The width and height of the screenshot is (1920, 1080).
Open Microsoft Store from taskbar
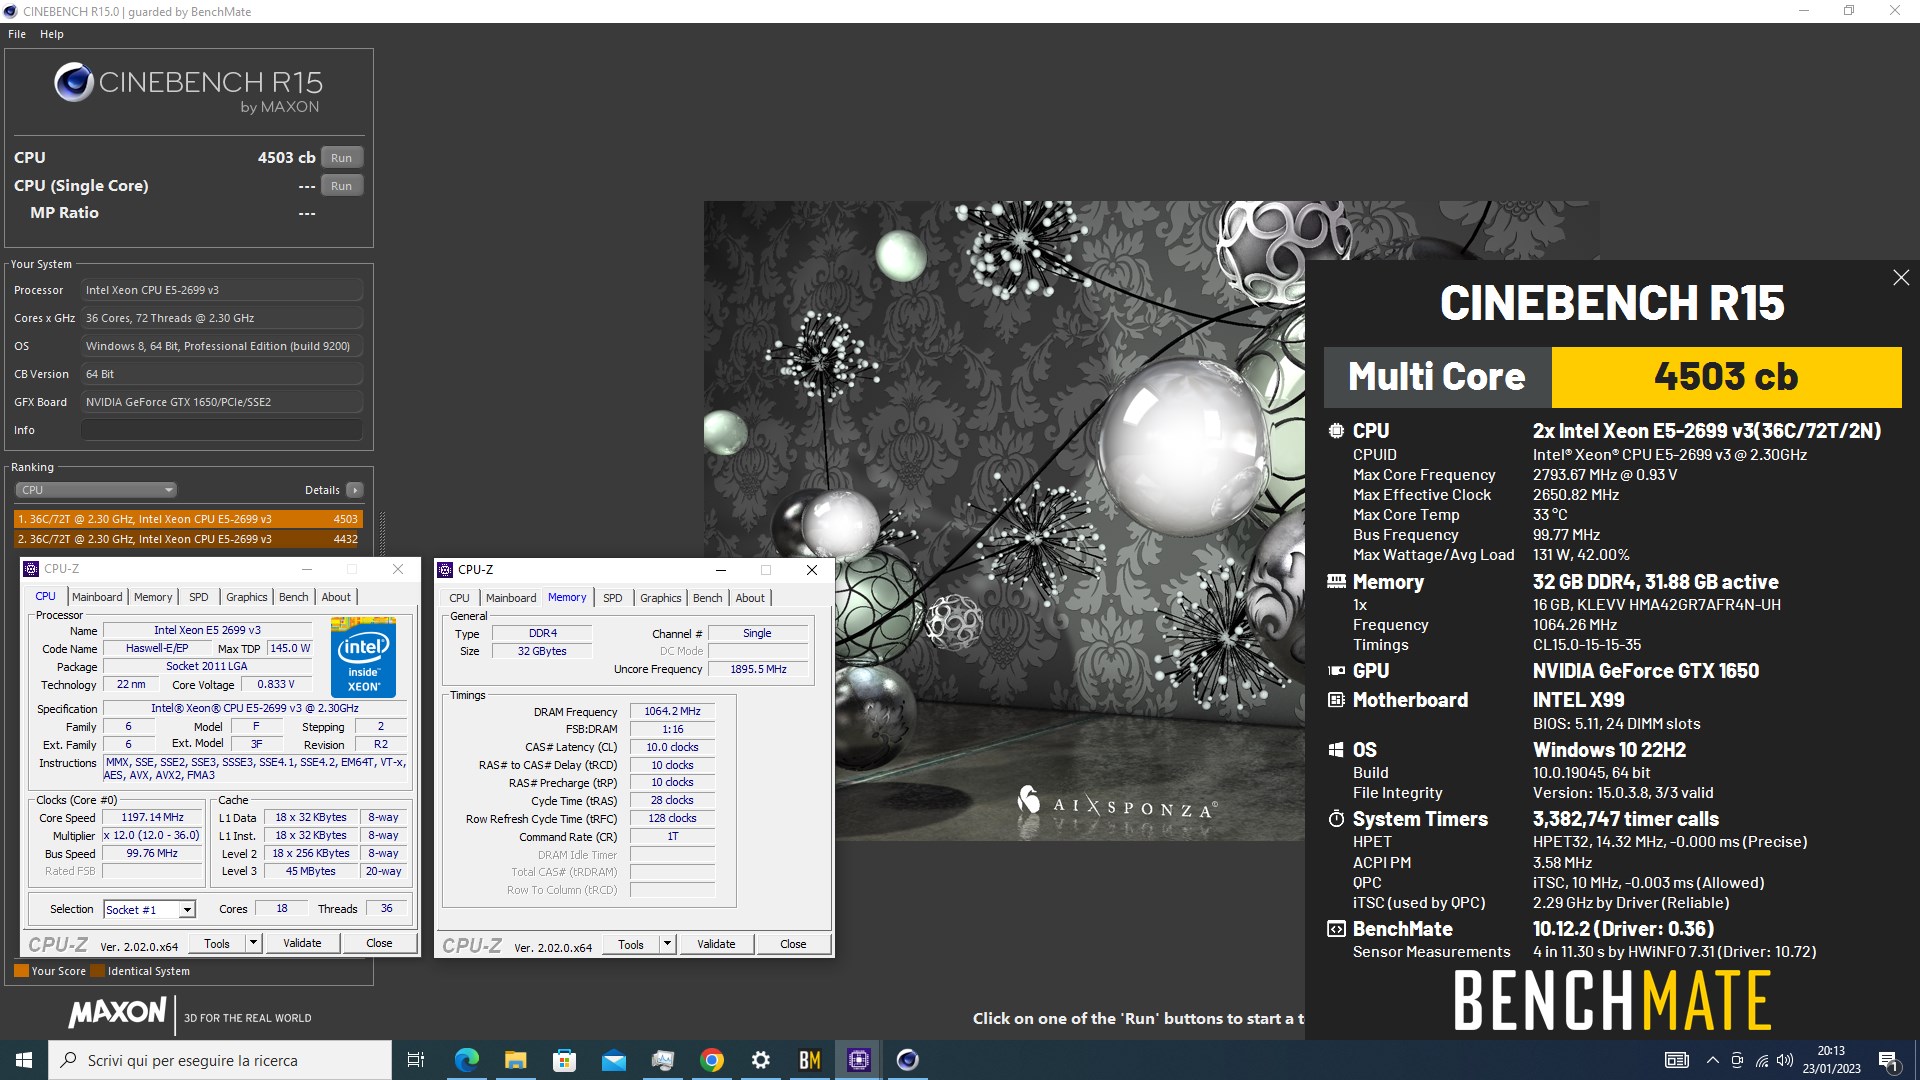pos(564,1060)
